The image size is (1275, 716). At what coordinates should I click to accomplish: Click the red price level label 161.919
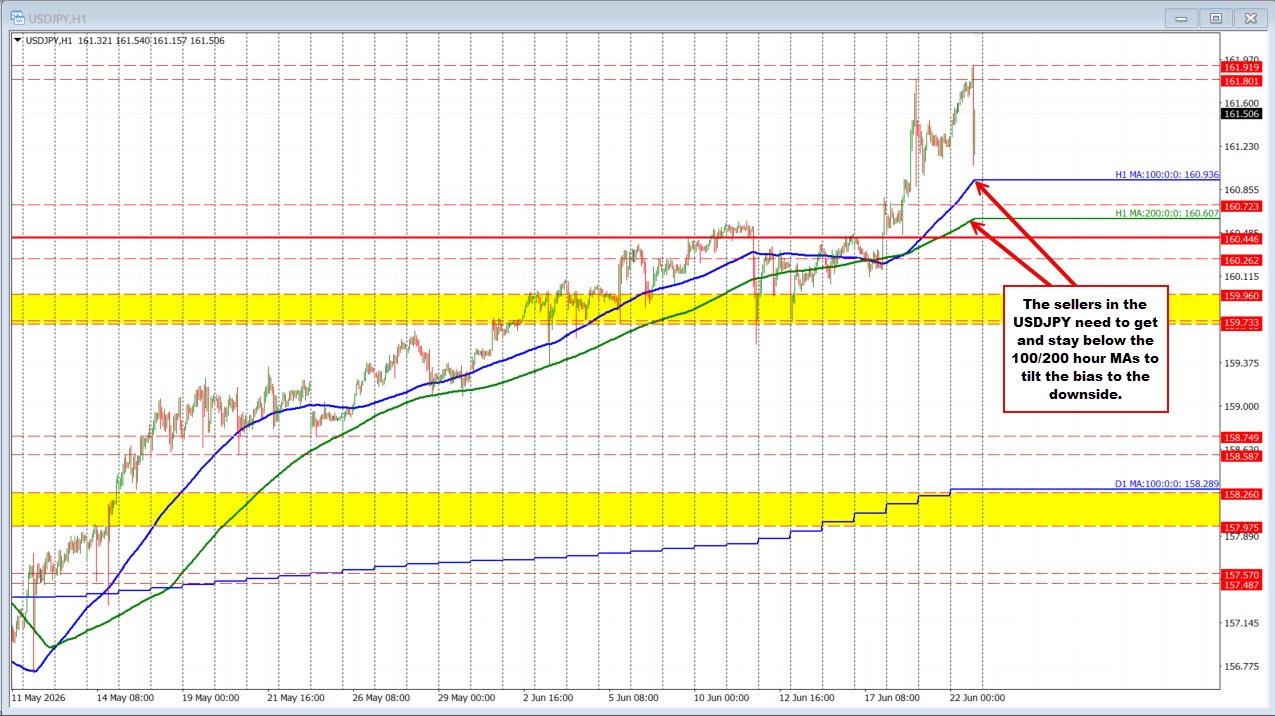tap(1241, 66)
